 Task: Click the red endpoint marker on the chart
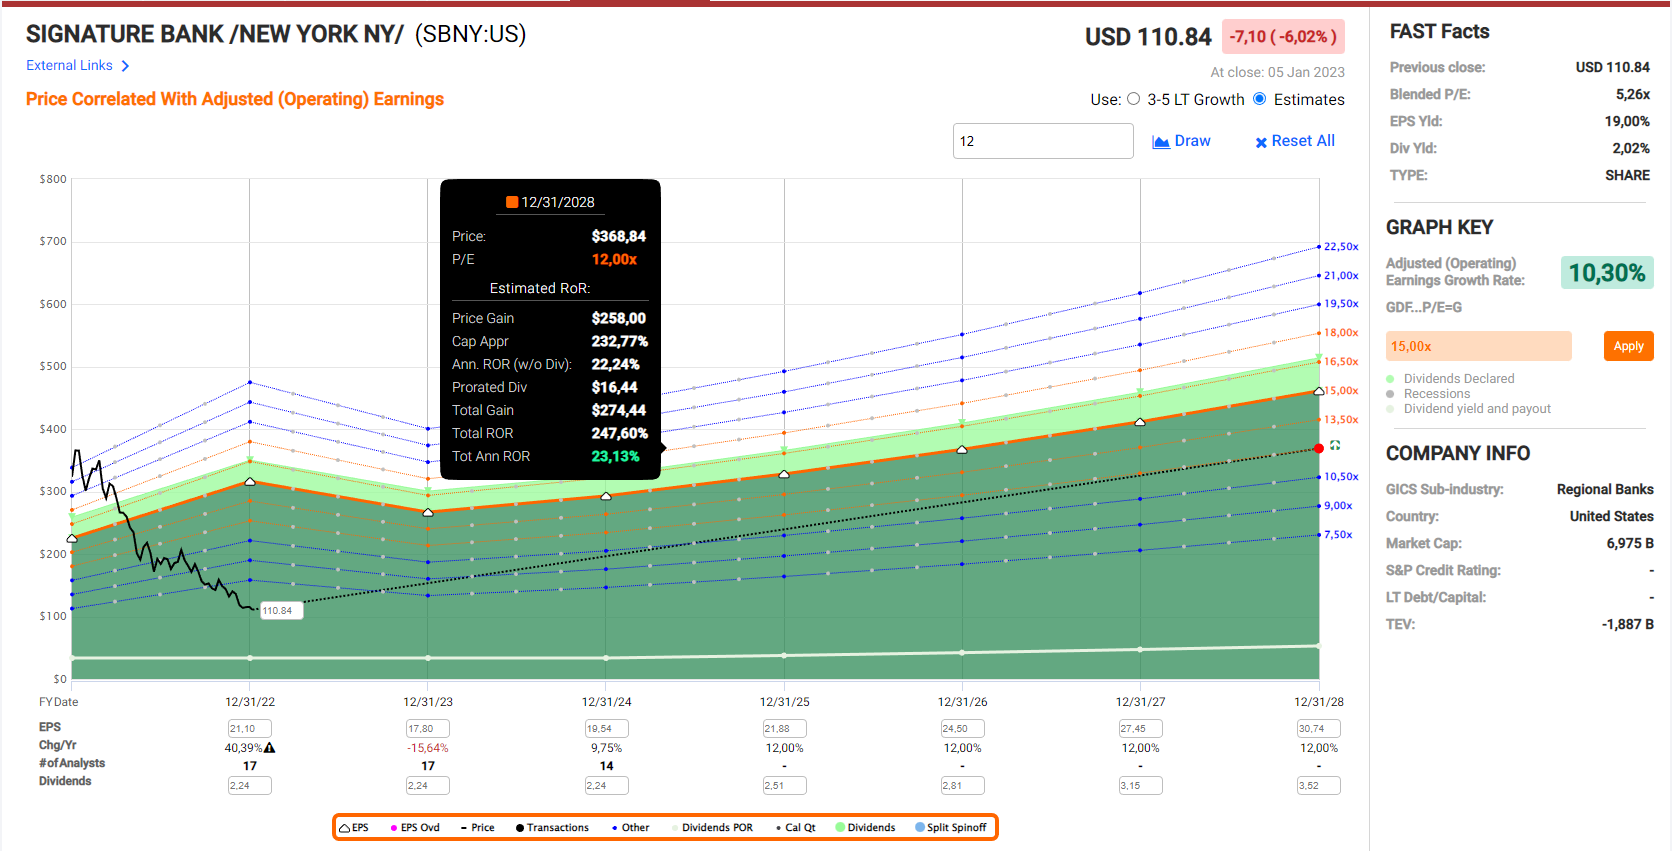click(x=1319, y=448)
